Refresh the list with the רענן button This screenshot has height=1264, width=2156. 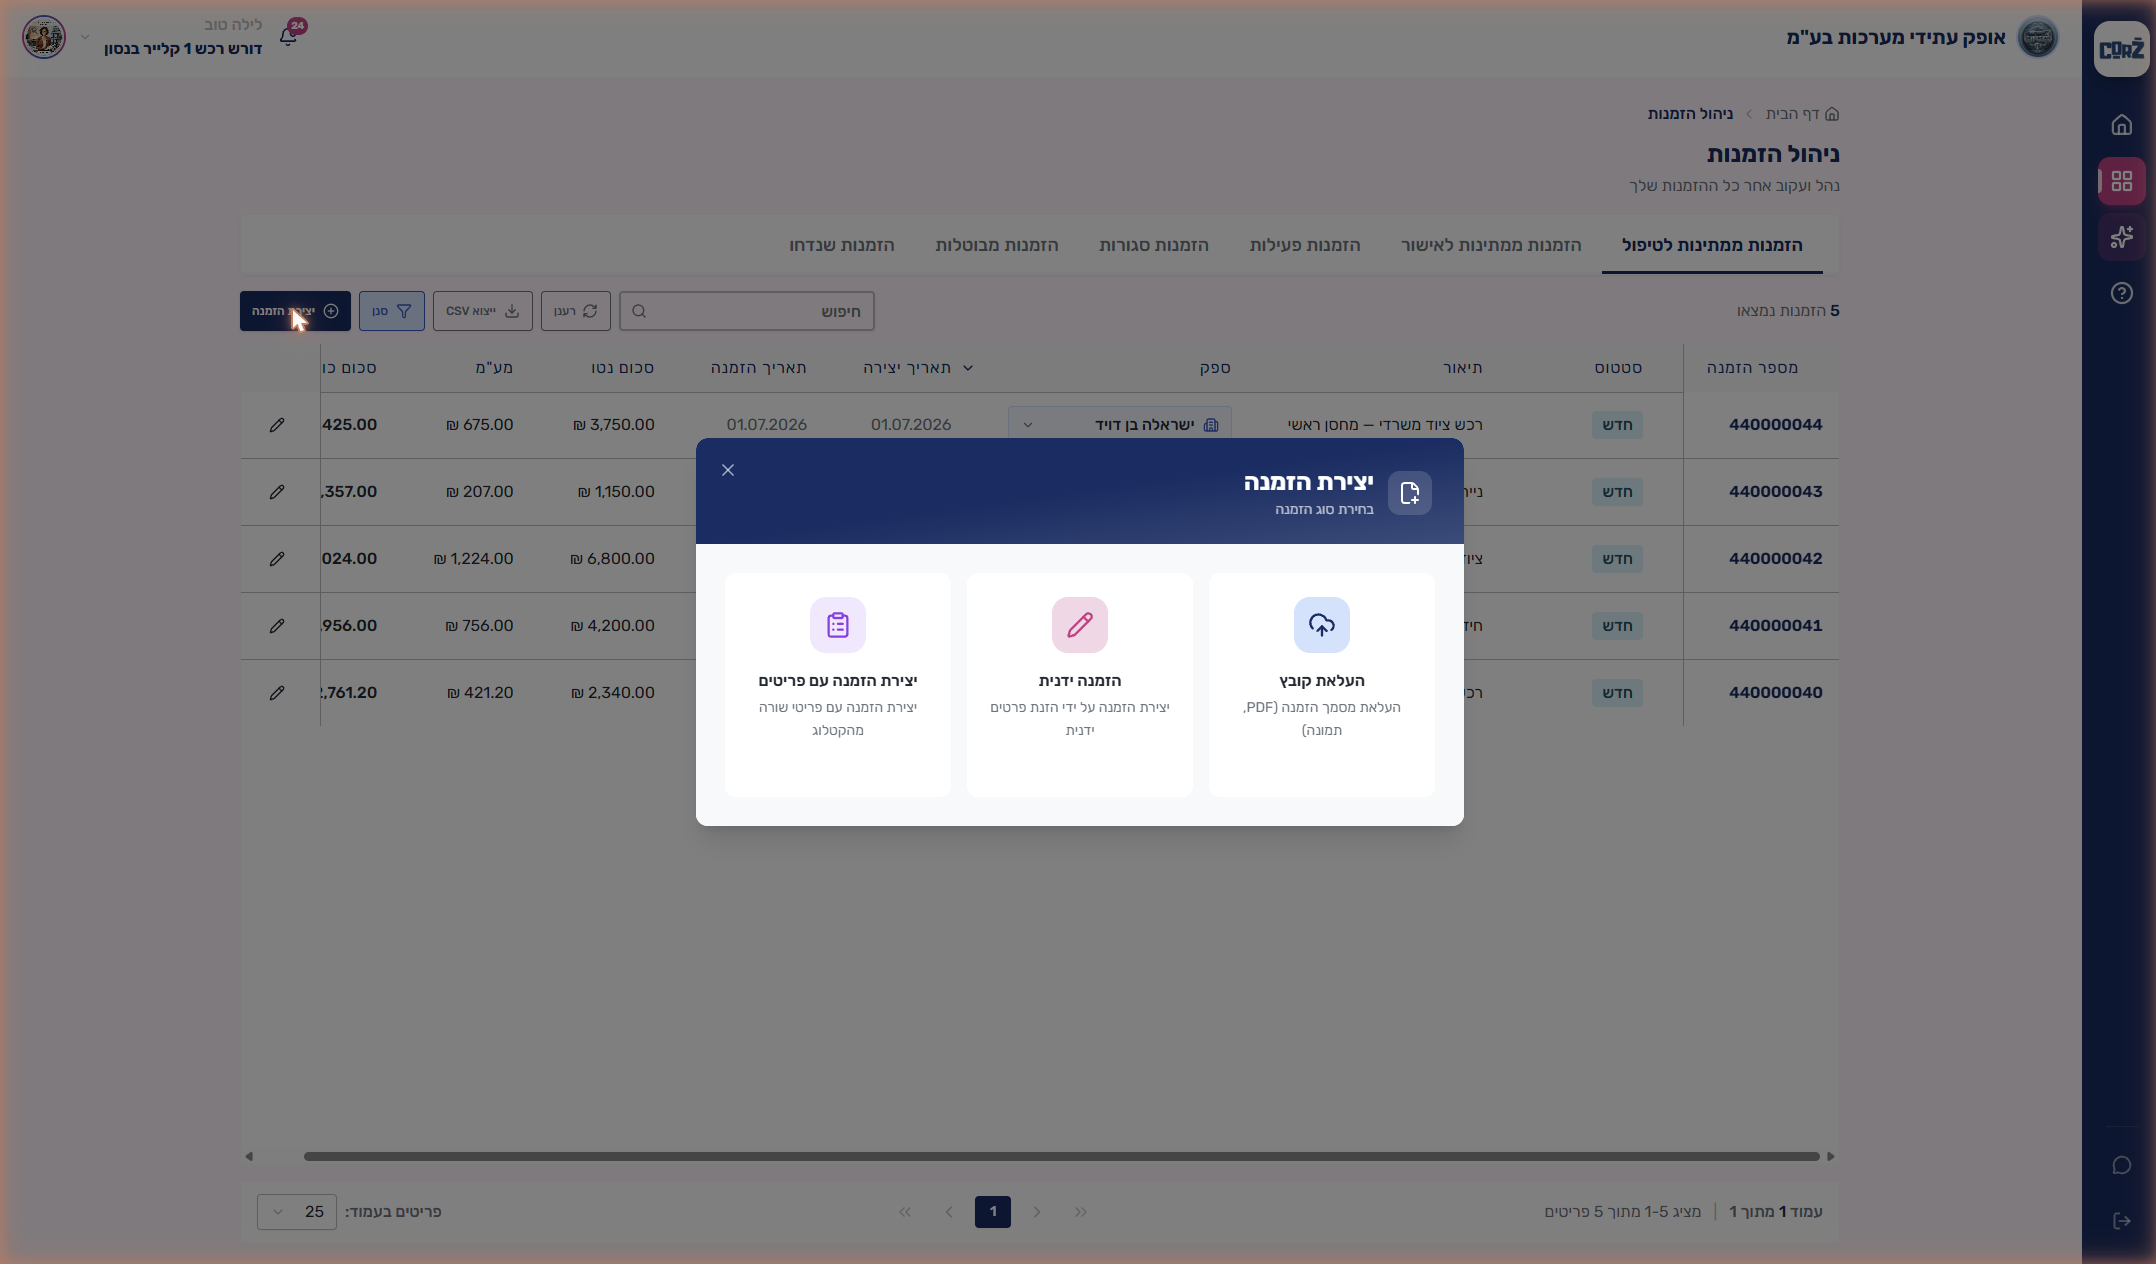[x=575, y=311]
